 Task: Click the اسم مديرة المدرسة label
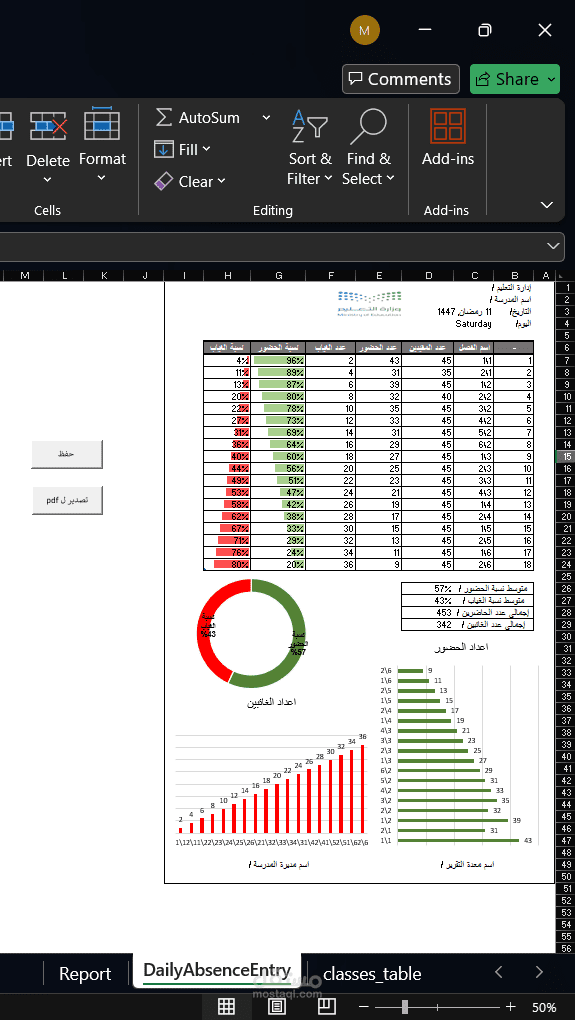[279, 865]
